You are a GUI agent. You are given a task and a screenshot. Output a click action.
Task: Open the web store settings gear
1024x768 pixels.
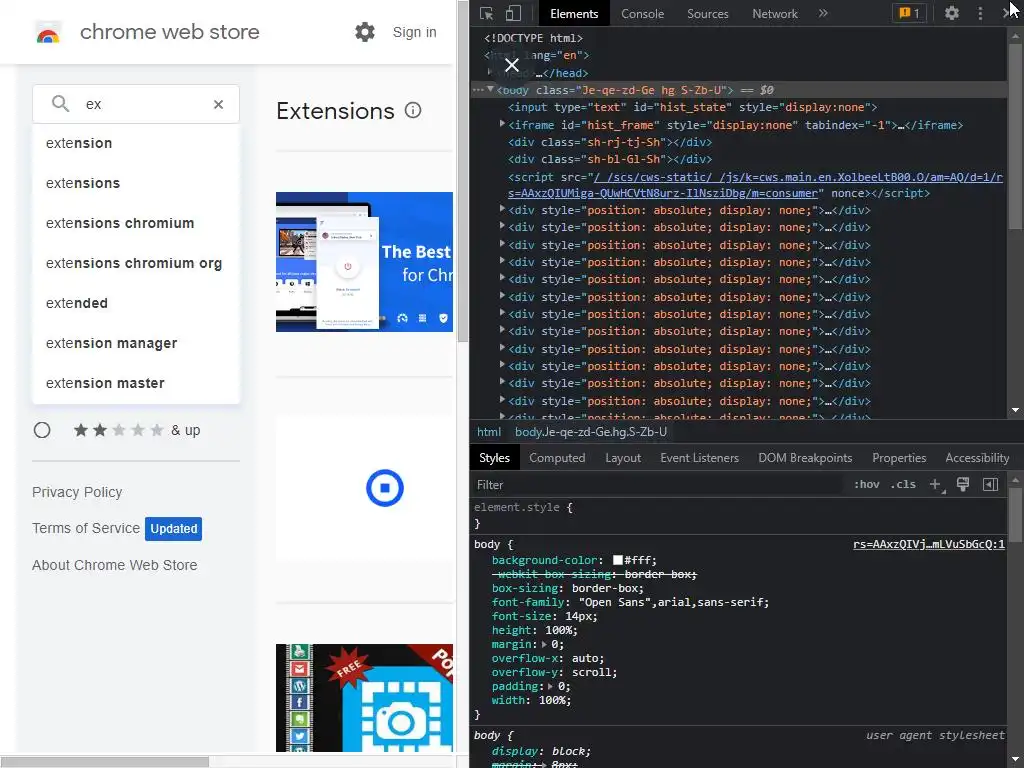[364, 32]
